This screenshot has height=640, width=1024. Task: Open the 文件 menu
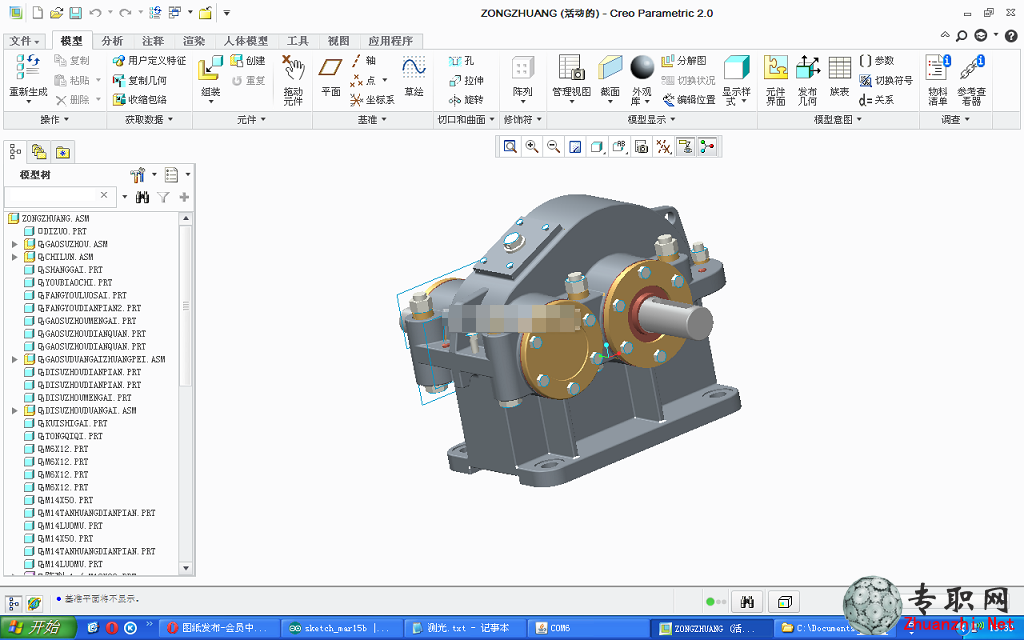pos(24,40)
